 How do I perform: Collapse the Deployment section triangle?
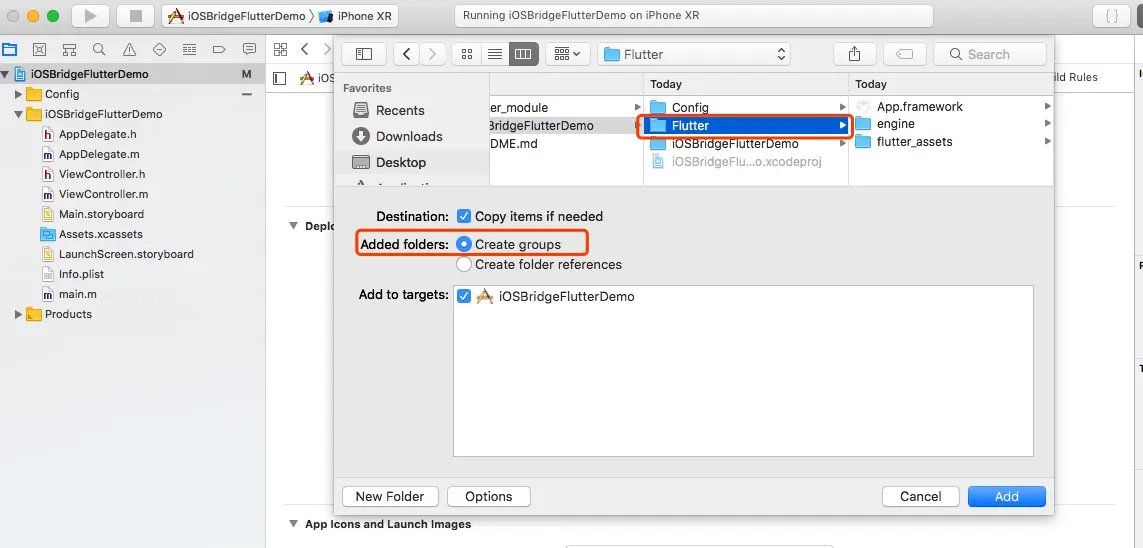point(294,226)
